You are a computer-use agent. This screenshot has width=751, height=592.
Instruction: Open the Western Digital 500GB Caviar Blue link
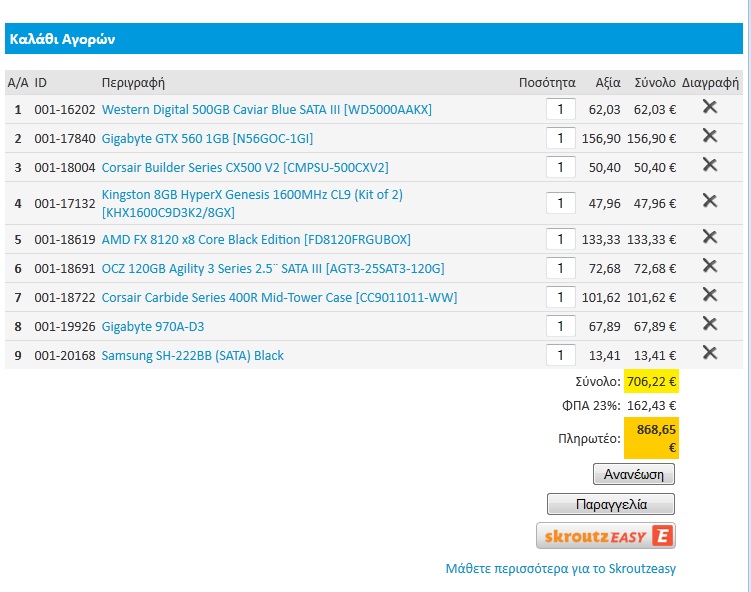[x=267, y=110]
